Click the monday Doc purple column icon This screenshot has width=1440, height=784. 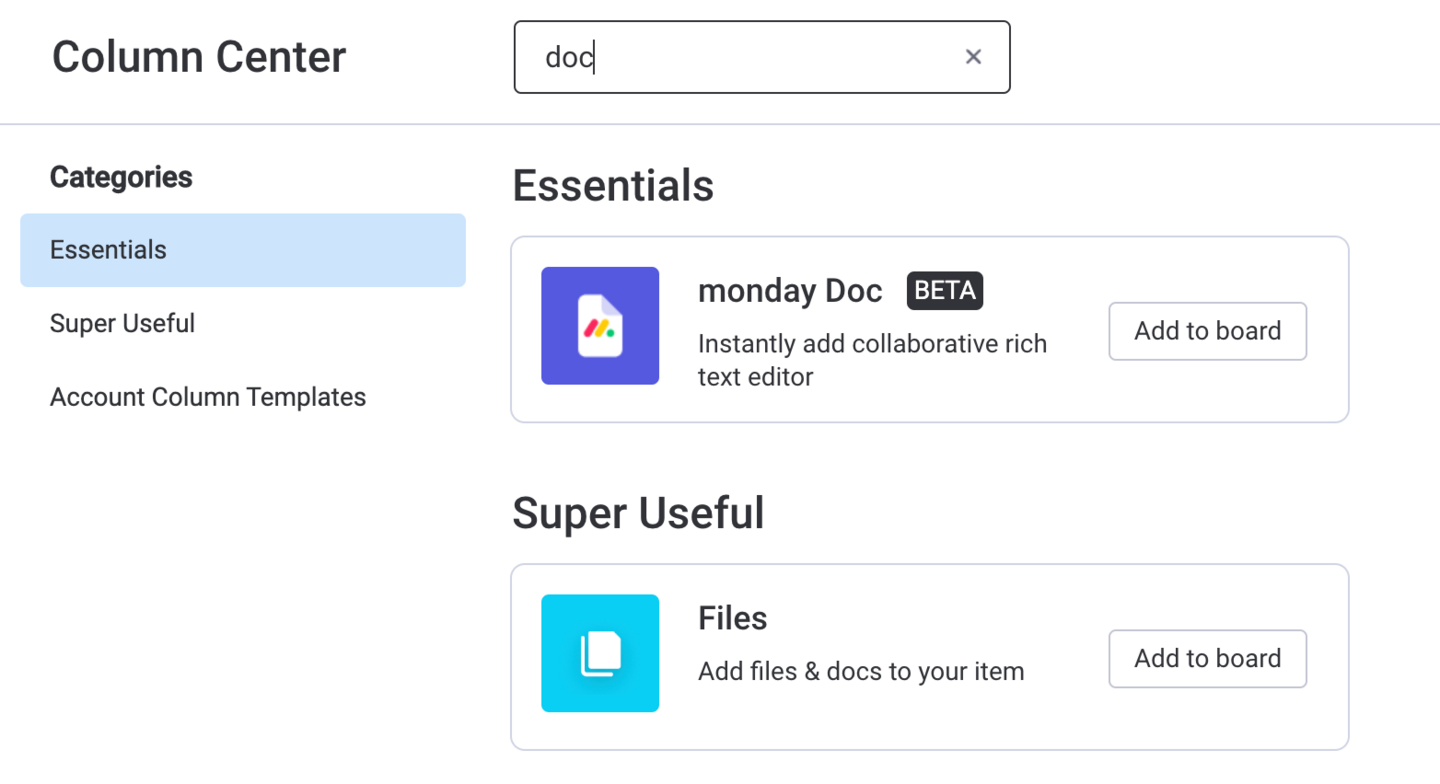pyautogui.click(x=600, y=326)
